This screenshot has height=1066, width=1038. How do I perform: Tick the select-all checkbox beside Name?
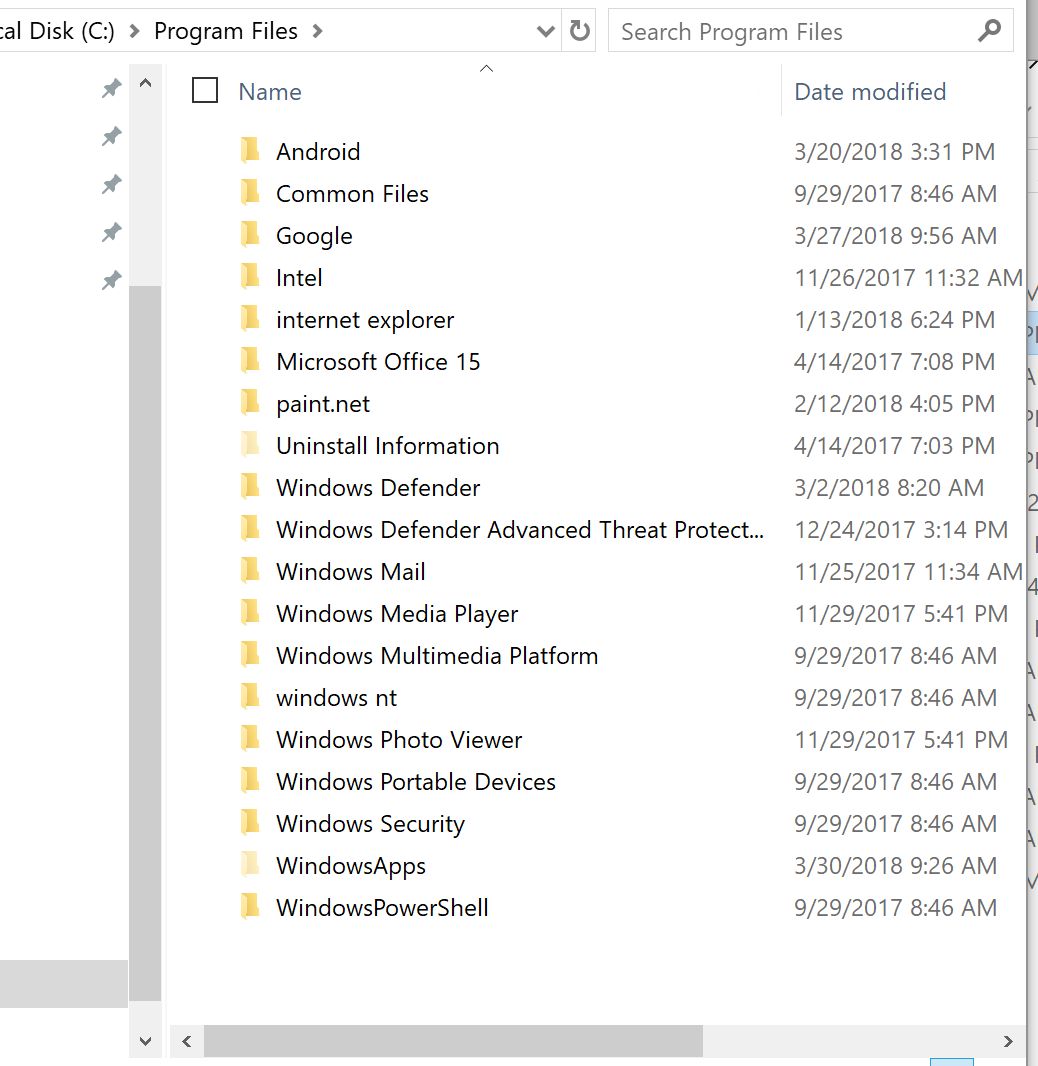(x=205, y=90)
